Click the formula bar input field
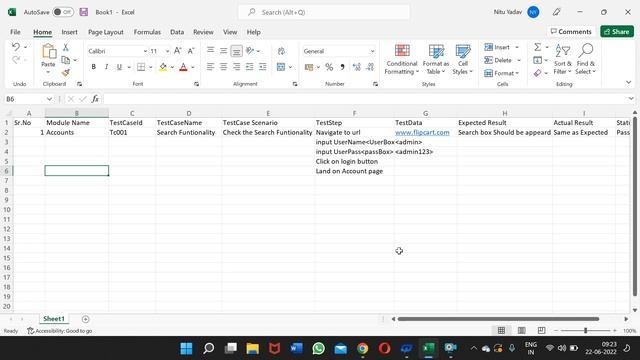The height and width of the screenshot is (360, 640). click(365, 99)
